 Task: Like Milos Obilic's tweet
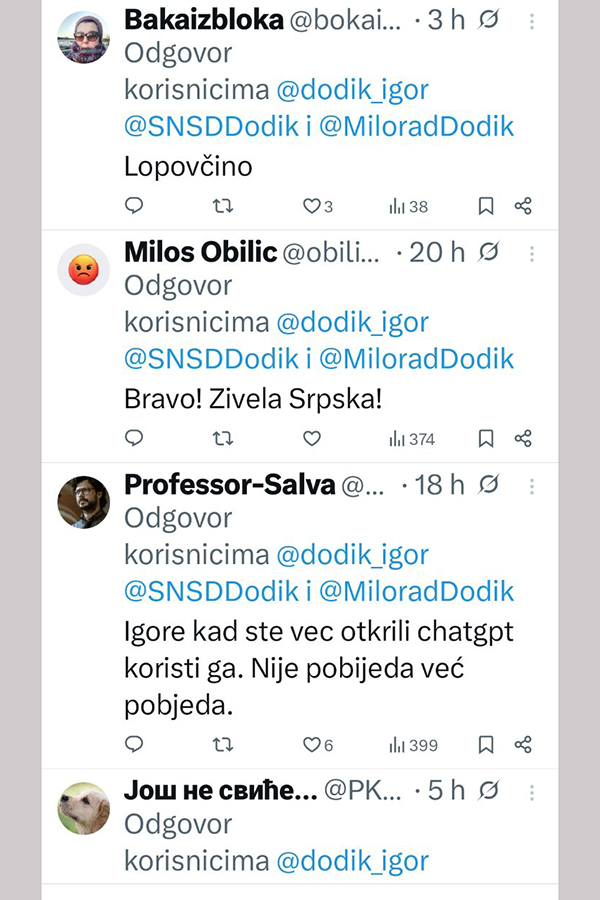tap(312, 438)
